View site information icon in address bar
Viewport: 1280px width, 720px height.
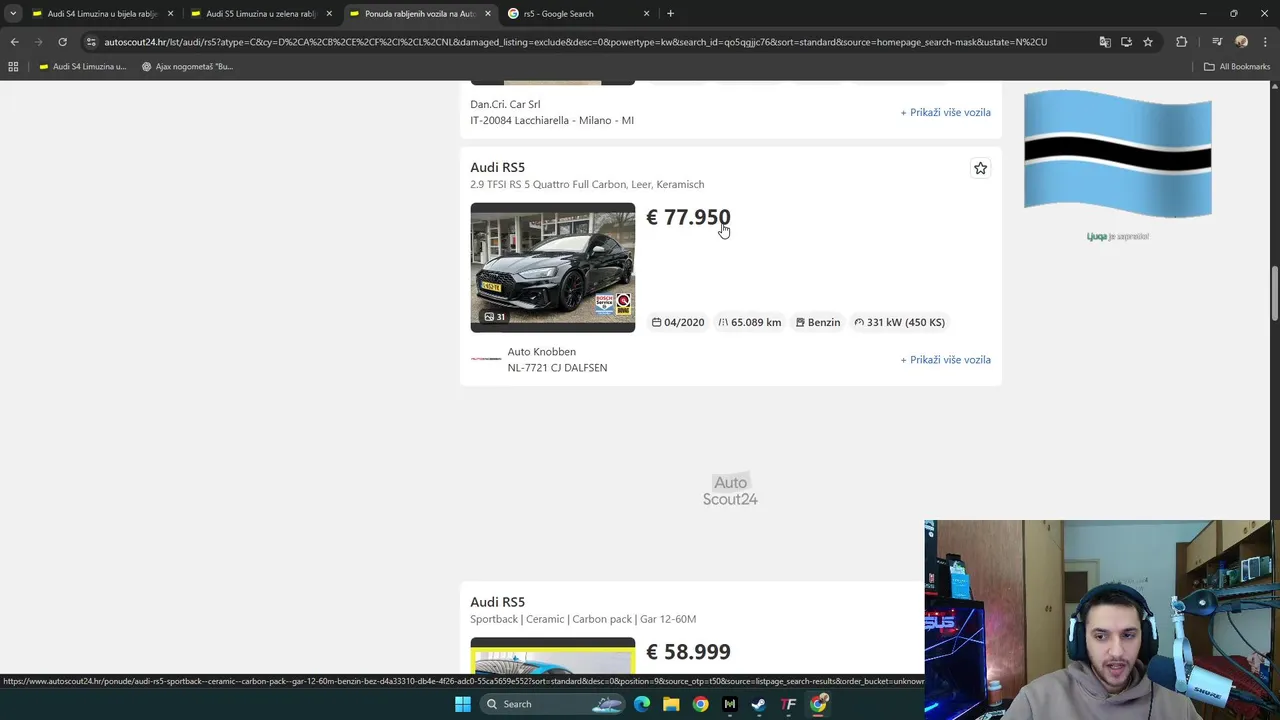pyautogui.click(x=91, y=42)
